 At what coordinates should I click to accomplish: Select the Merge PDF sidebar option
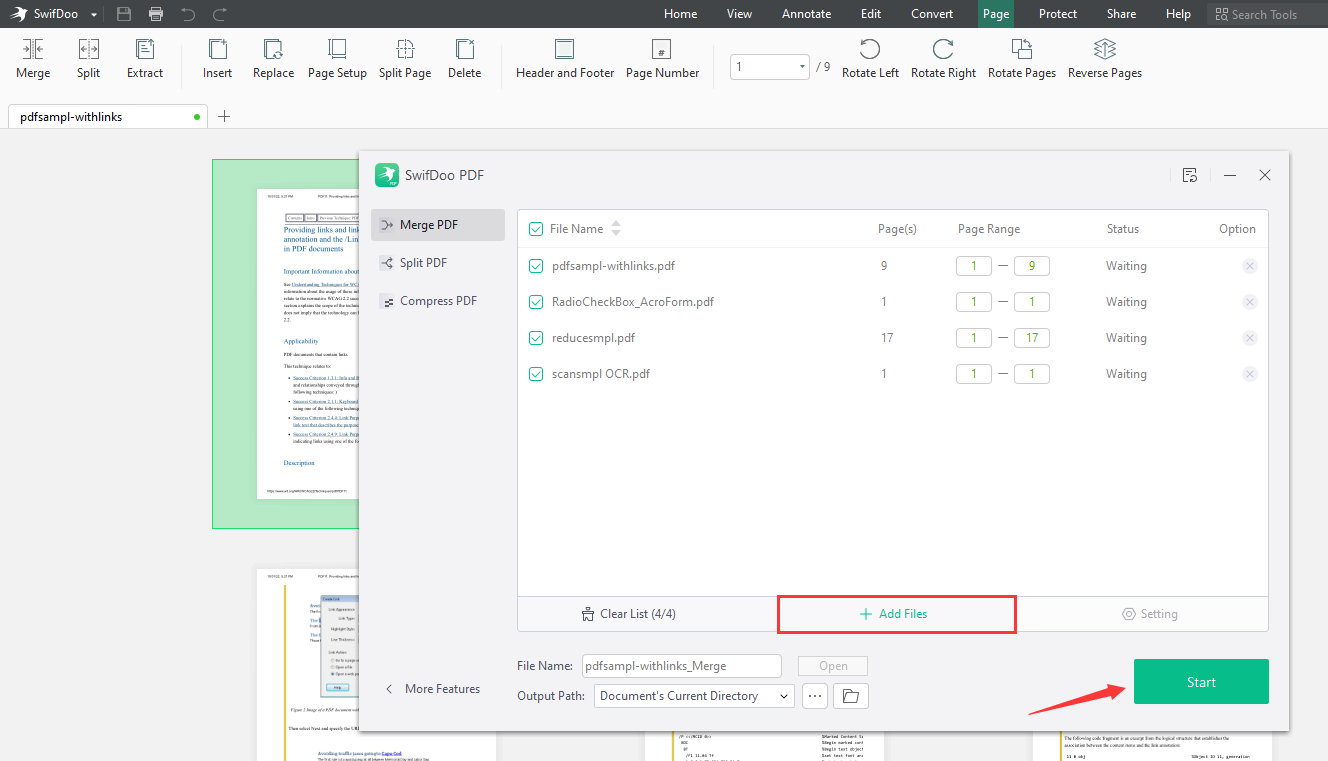point(438,225)
